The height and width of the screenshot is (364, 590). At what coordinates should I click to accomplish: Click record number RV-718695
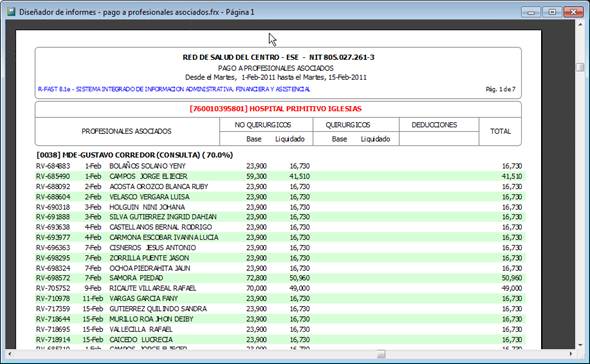point(53,329)
